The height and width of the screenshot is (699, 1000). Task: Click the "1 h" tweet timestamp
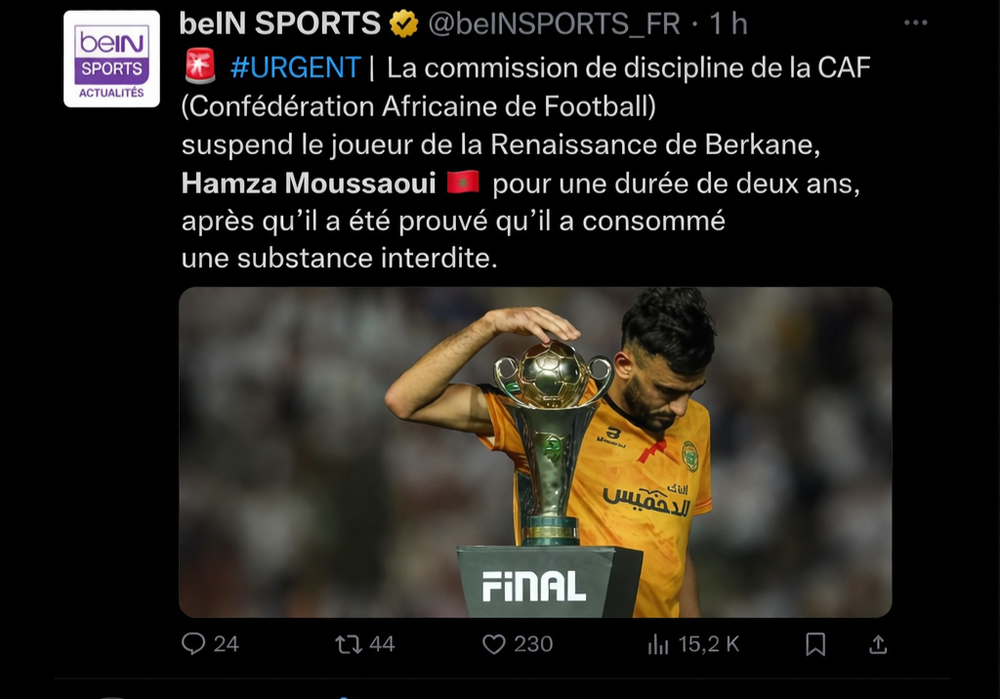click(x=728, y=24)
